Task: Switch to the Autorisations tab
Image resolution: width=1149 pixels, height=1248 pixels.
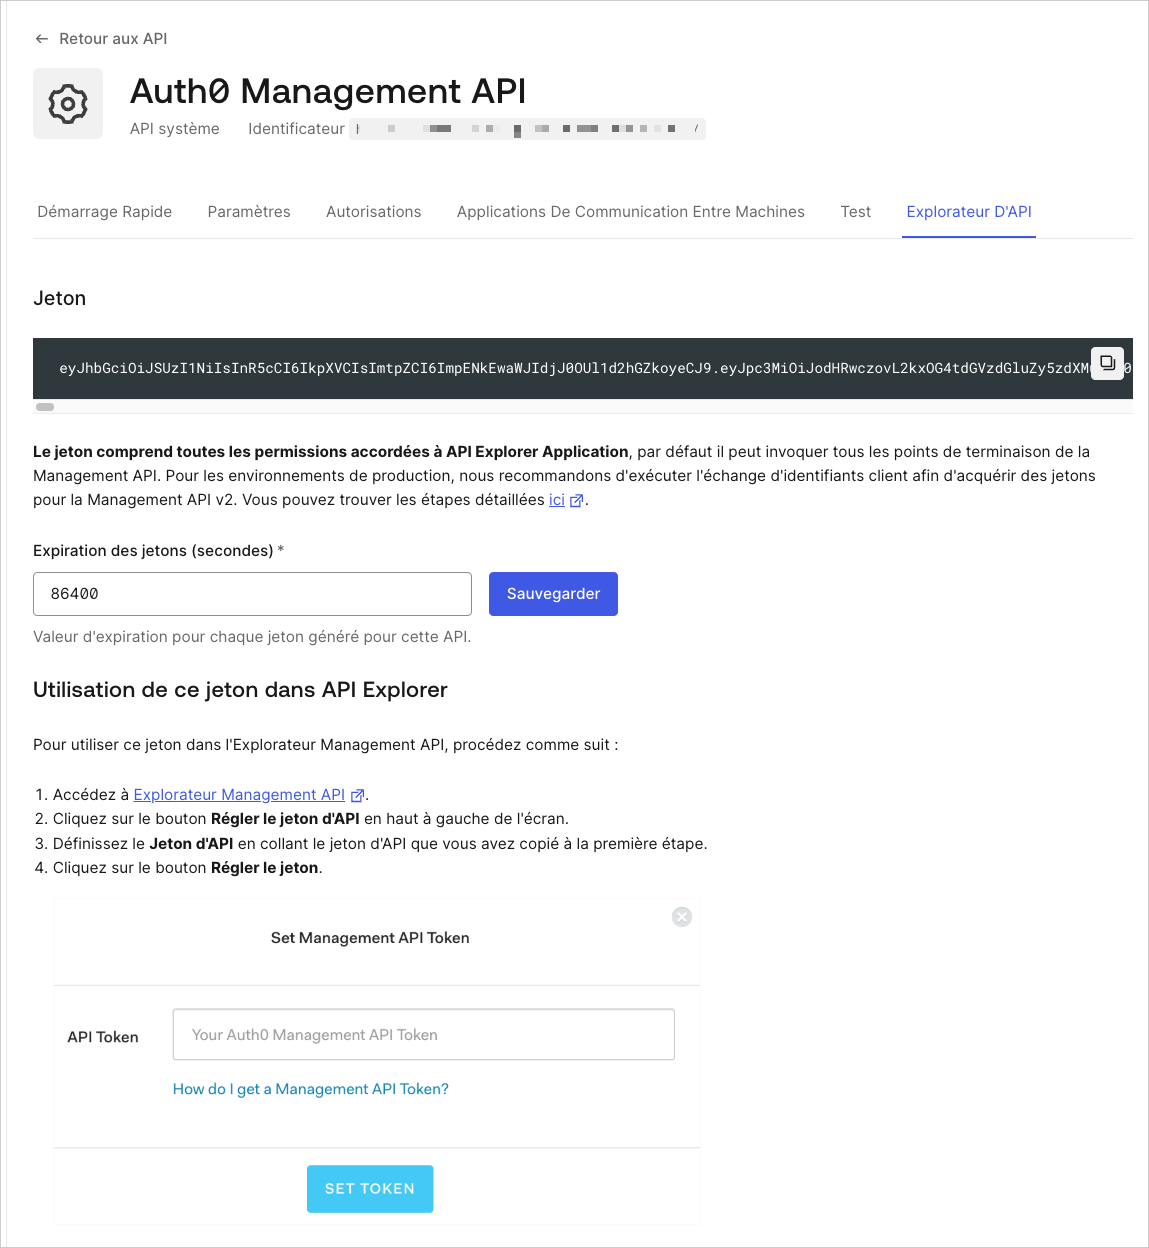Action: (x=373, y=211)
